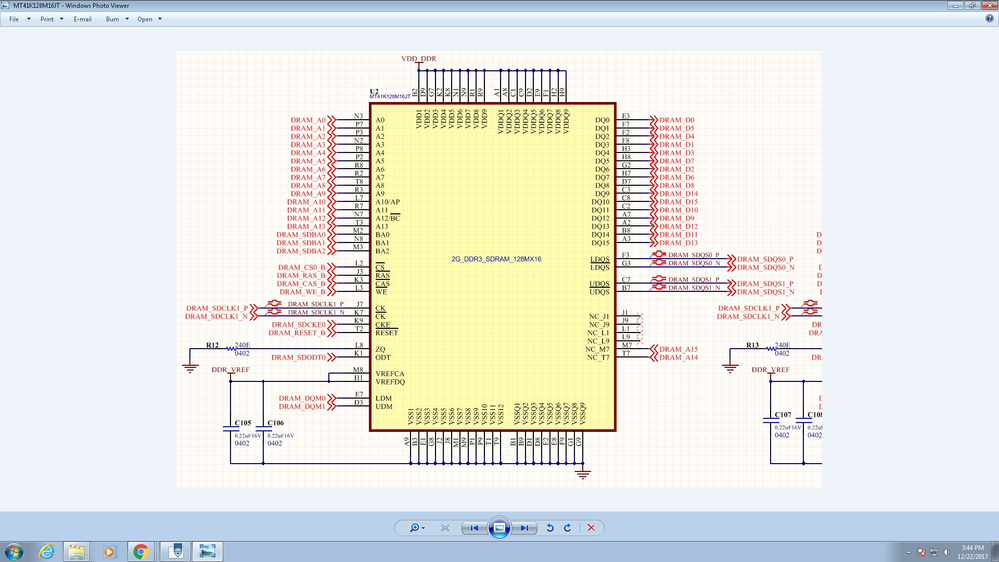Click the taskbar clock showing 3:44 PM
The height and width of the screenshot is (562, 999).
tap(972, 552)
